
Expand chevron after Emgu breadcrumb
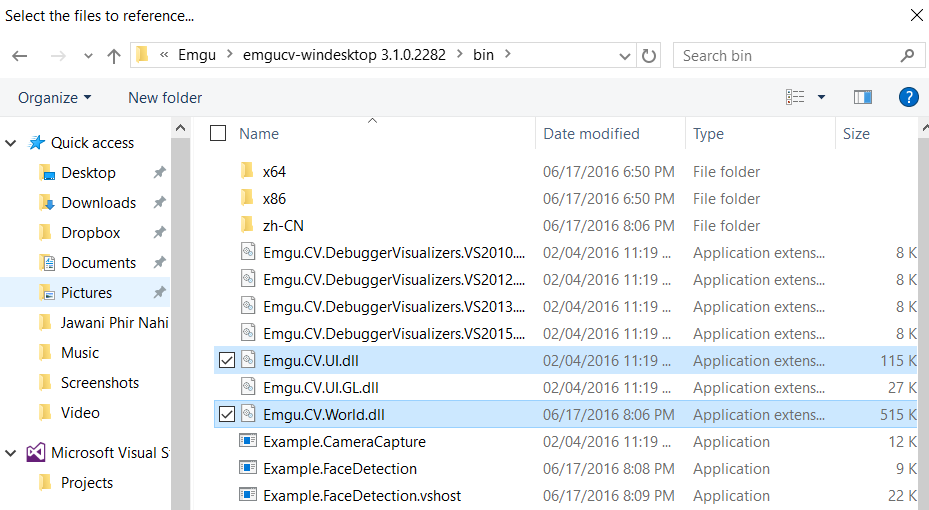tap(230, 54)
